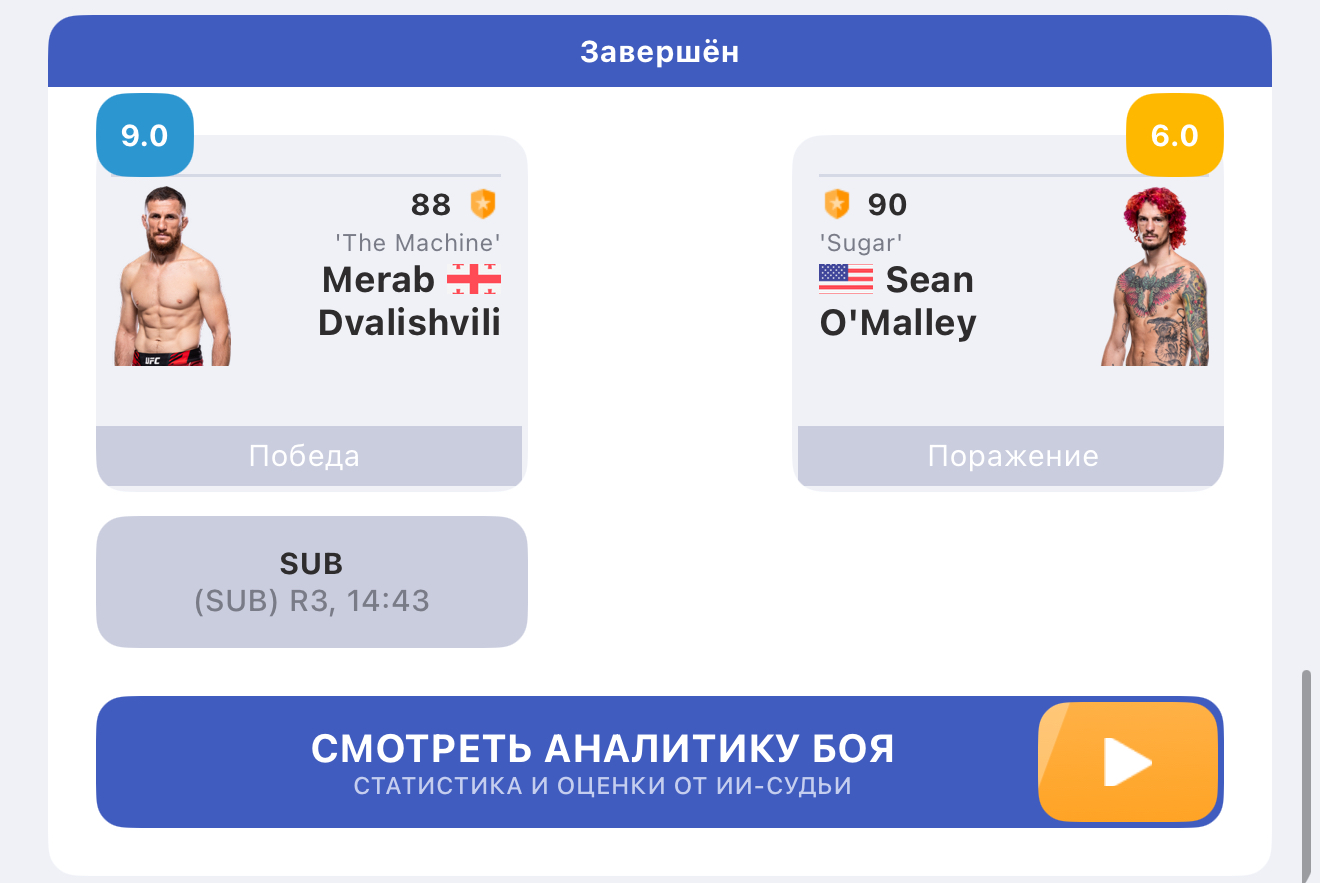Click the Победа result bar

pos(309,456)
